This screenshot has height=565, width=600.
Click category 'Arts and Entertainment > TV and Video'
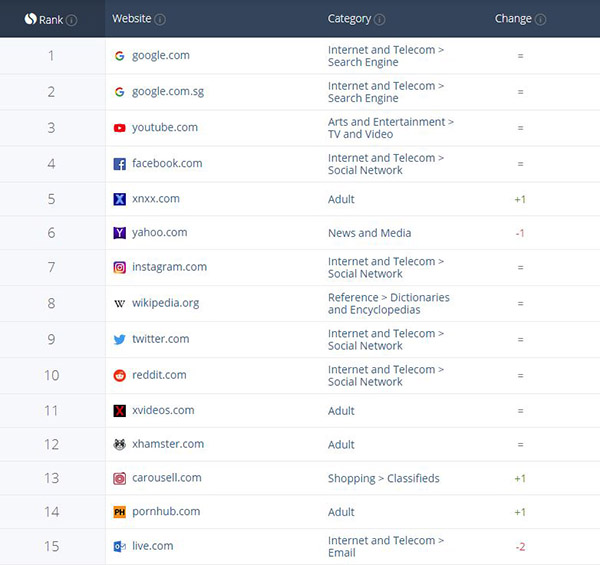(x=391, y=128)
